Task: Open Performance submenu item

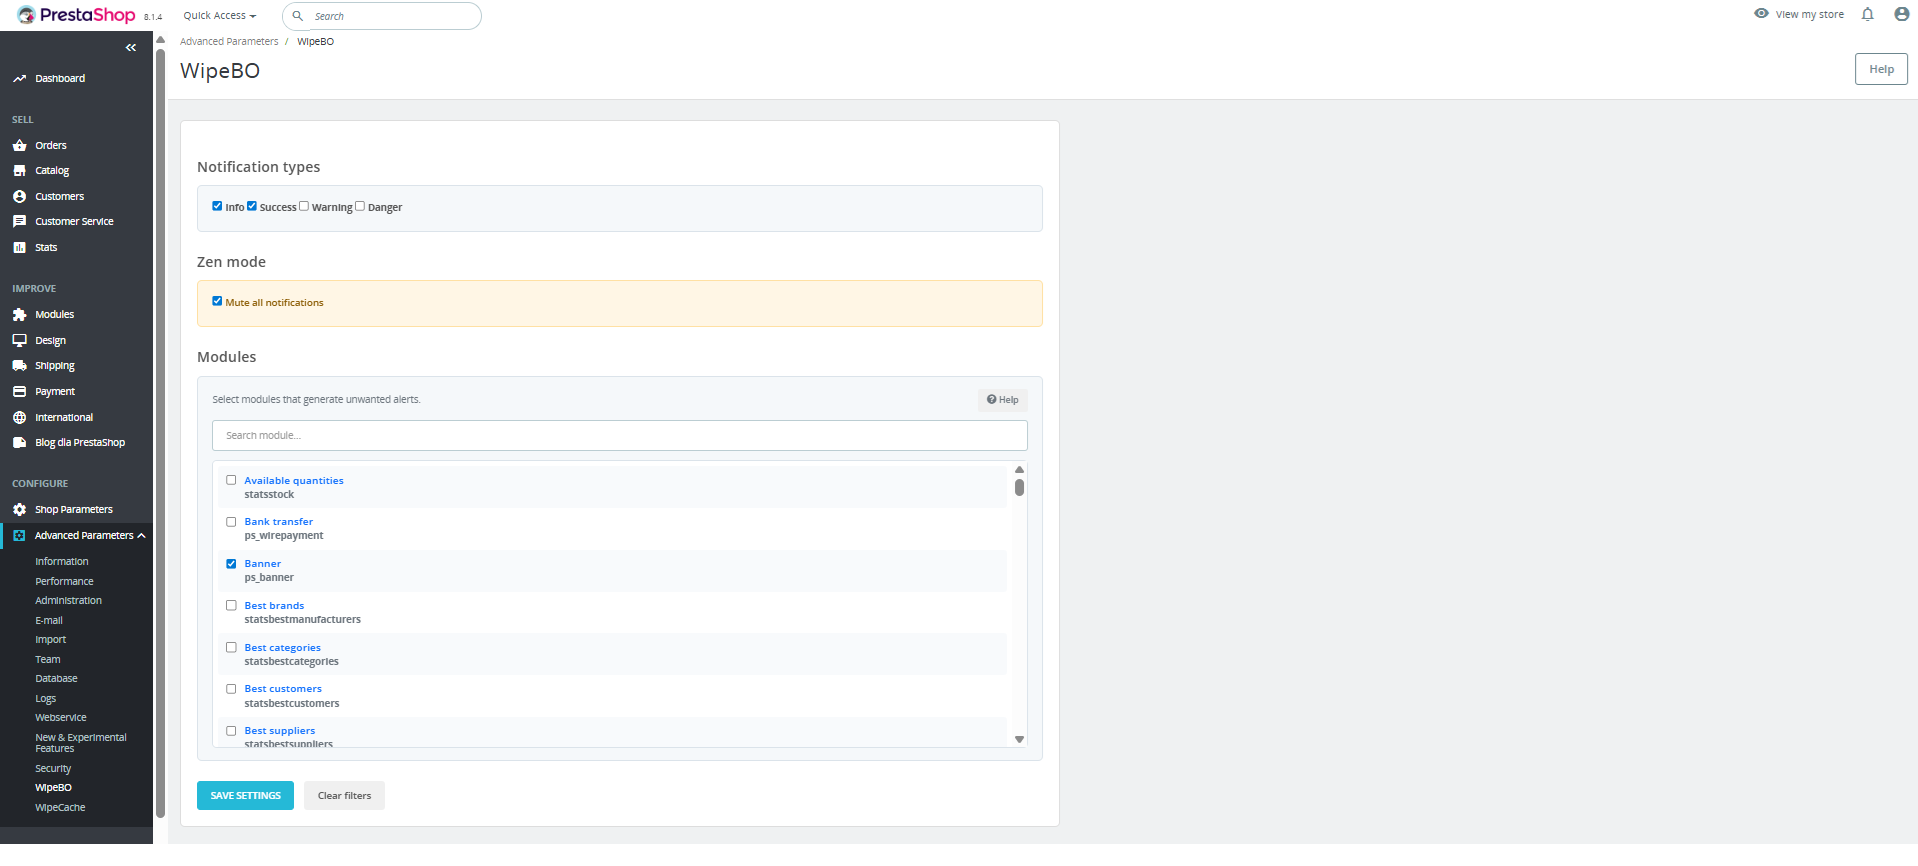Action: [x=64, y=581]
